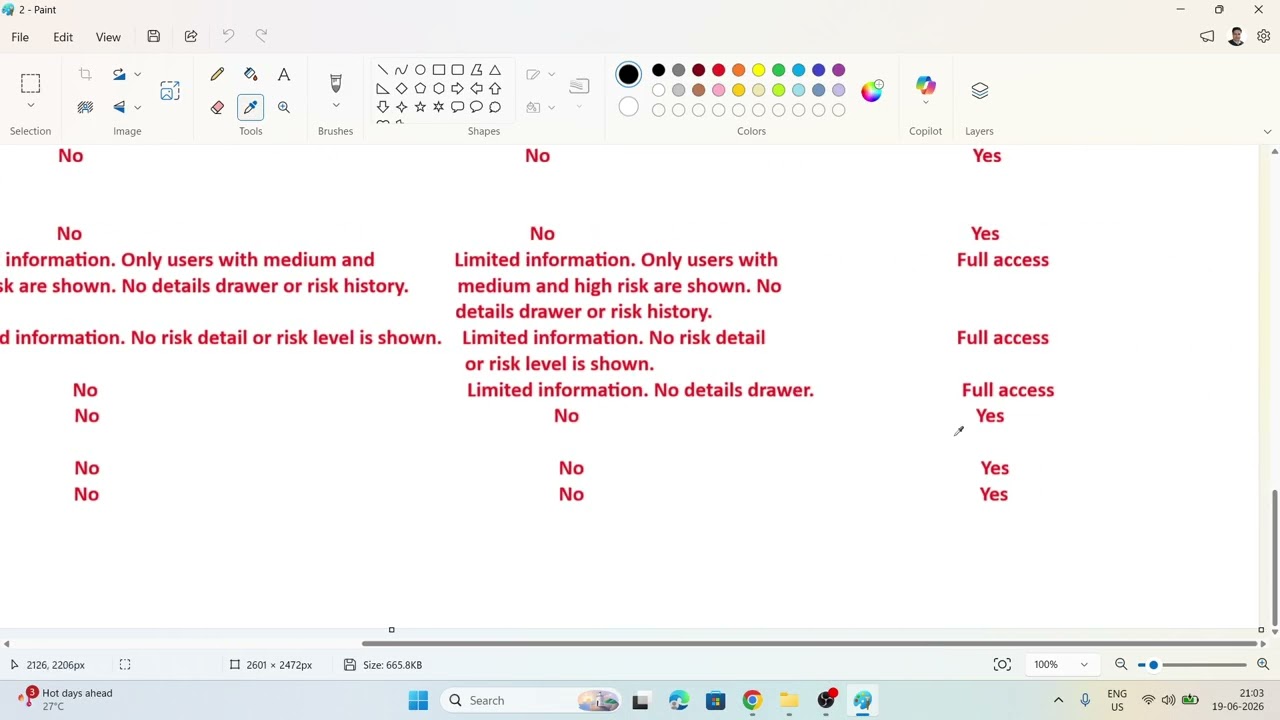Open the File menu
Viewport: 1280px width, 720px height.
point(20,37)
